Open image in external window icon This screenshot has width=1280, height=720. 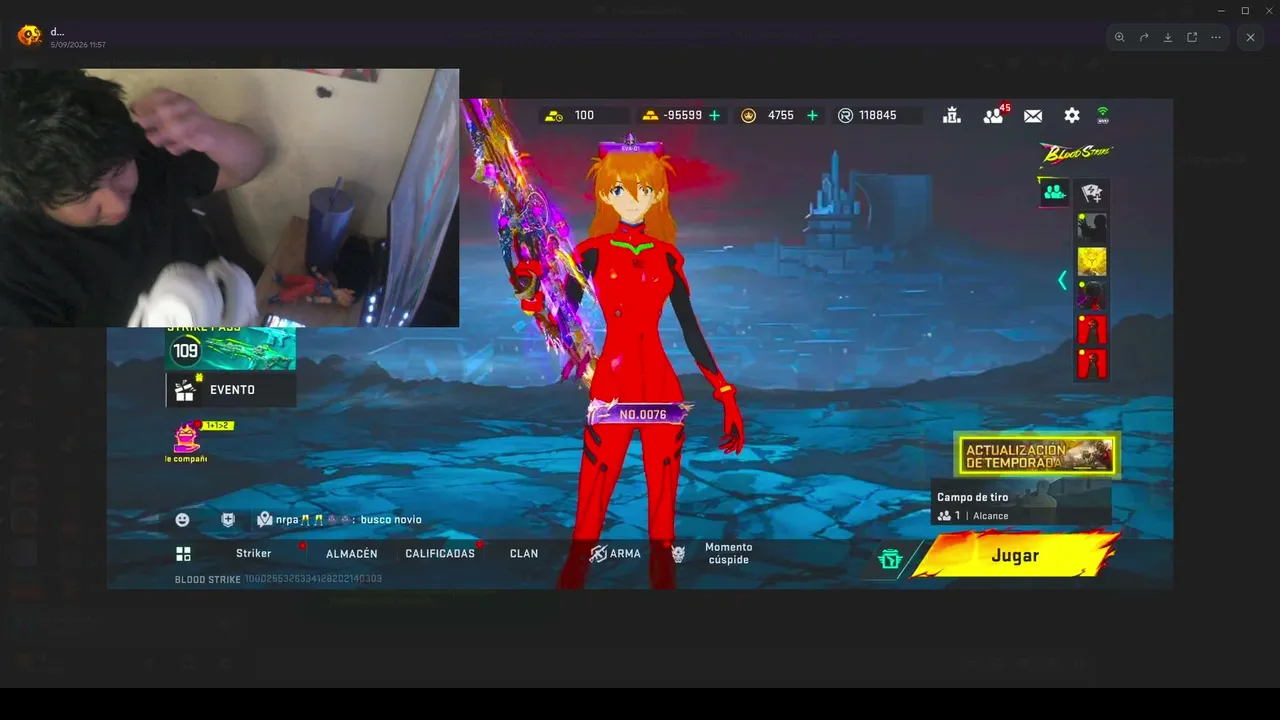pyautogui.click(x=1192, y=37)
